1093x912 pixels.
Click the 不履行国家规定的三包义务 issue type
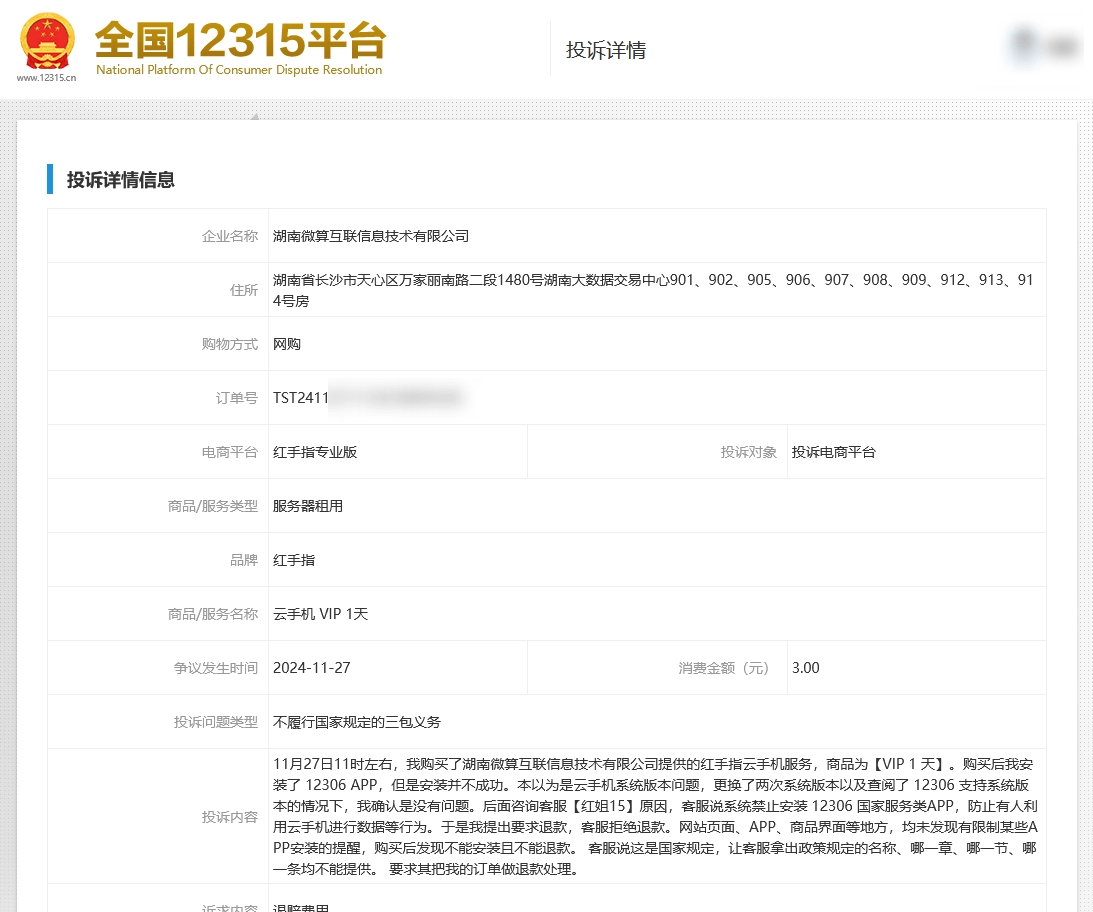357,722
